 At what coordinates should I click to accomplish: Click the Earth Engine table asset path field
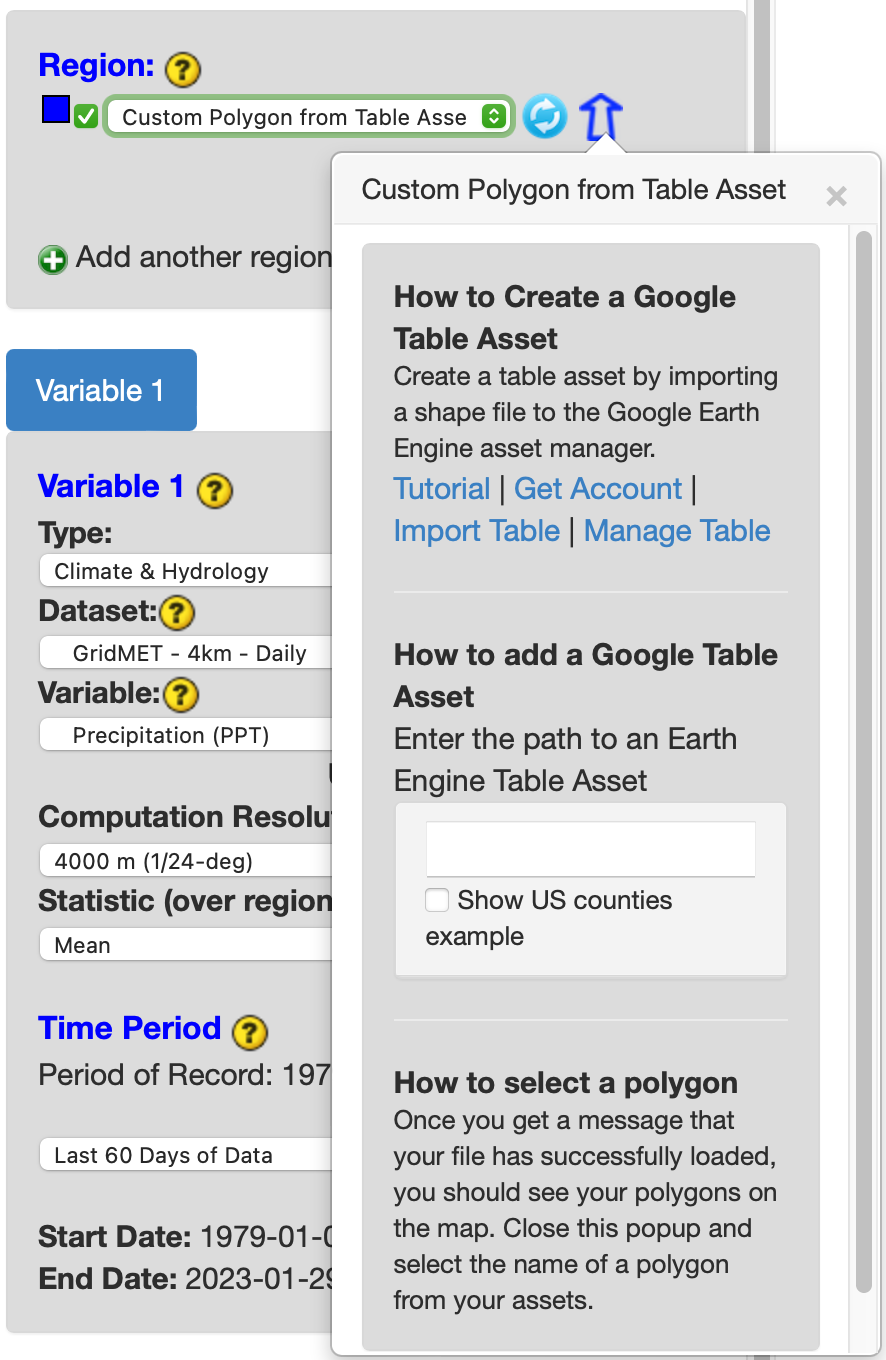(x=590, y=849)
